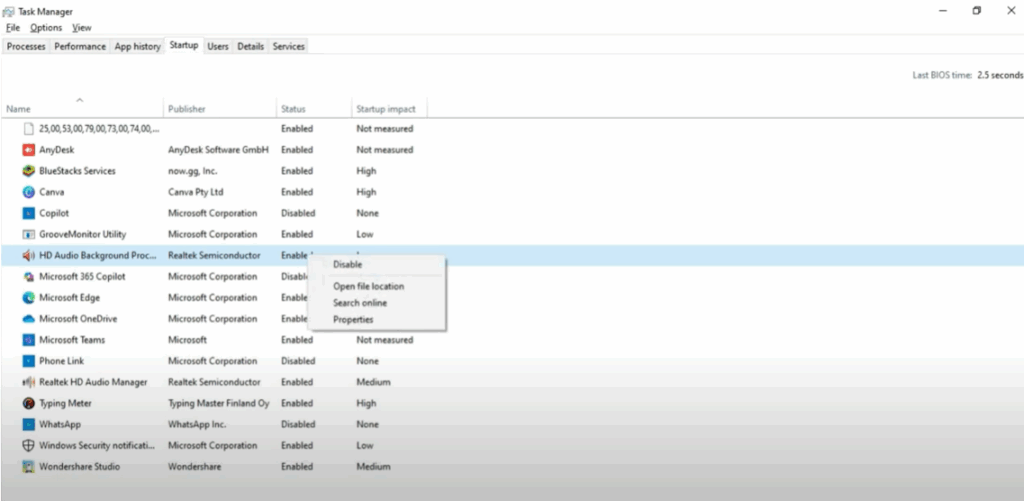This screenshot has width=1024, height=501.
Task: Click the Microsoft OneDrive cloud icon
Action: (28, 319)
